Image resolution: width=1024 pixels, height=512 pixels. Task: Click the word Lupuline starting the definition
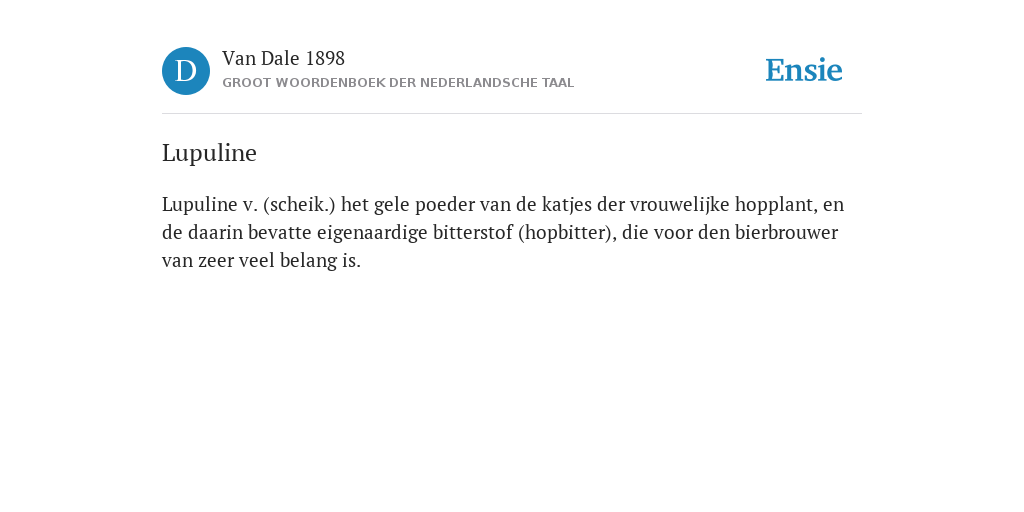pos(200,205)
